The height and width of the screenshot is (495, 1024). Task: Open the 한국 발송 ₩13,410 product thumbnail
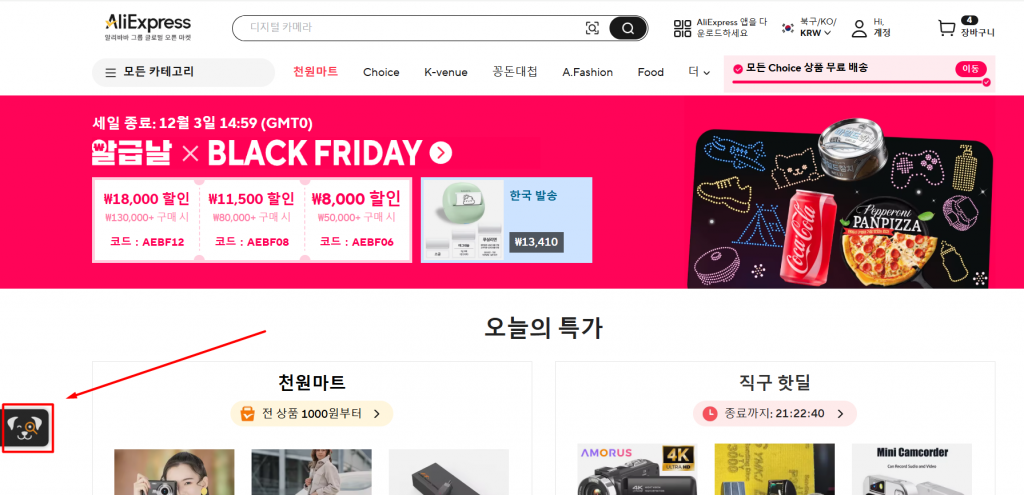coord(507,220)
